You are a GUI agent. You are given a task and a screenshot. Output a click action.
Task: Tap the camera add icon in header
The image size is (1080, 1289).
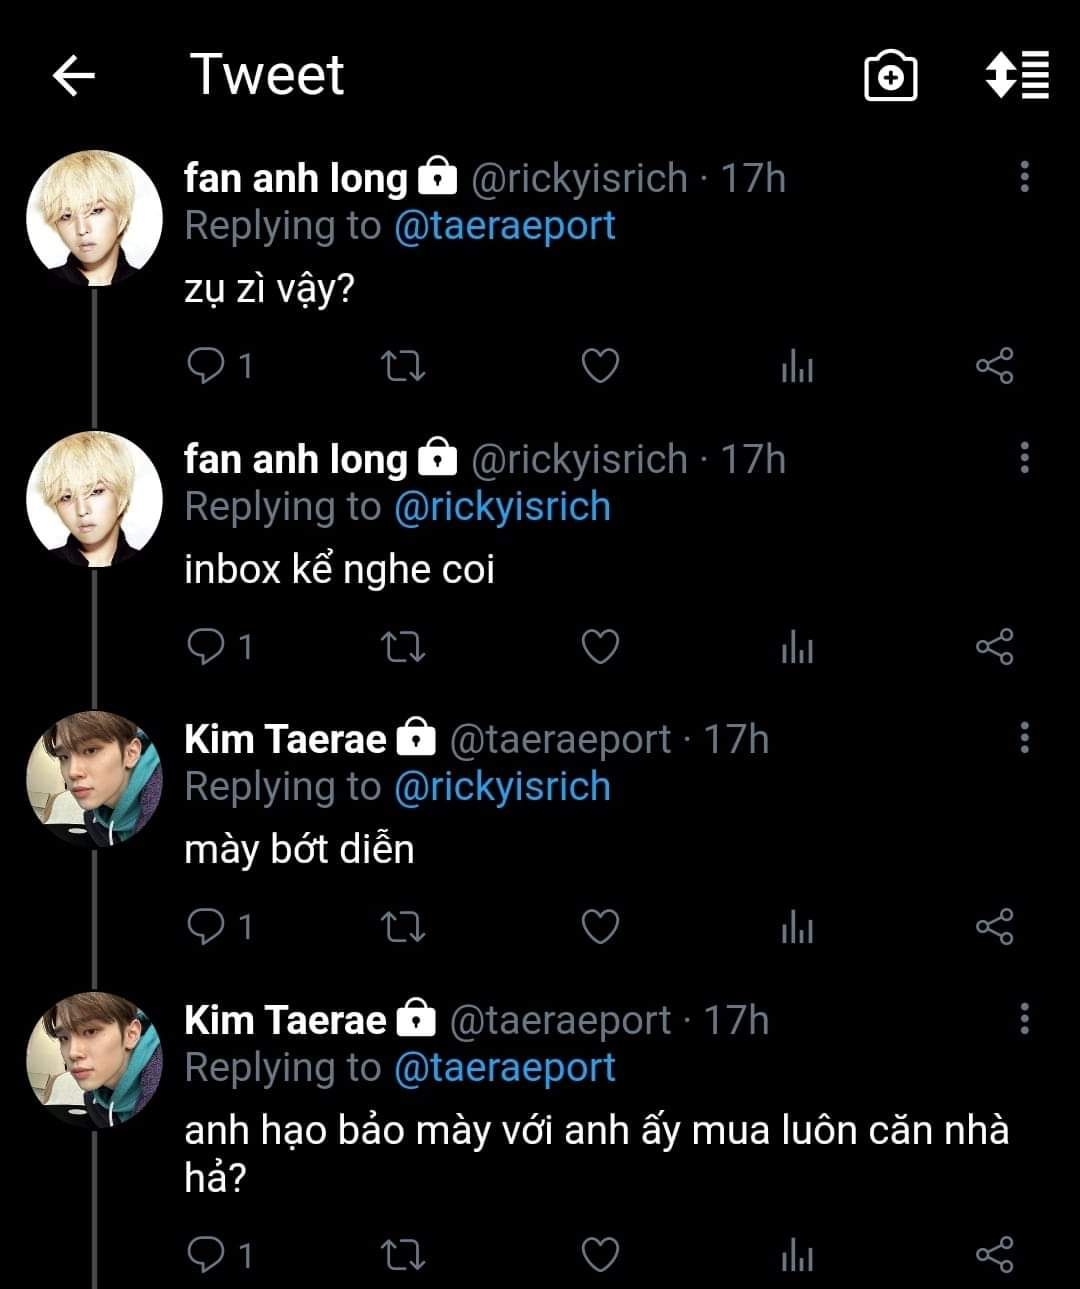pos(890,76)
